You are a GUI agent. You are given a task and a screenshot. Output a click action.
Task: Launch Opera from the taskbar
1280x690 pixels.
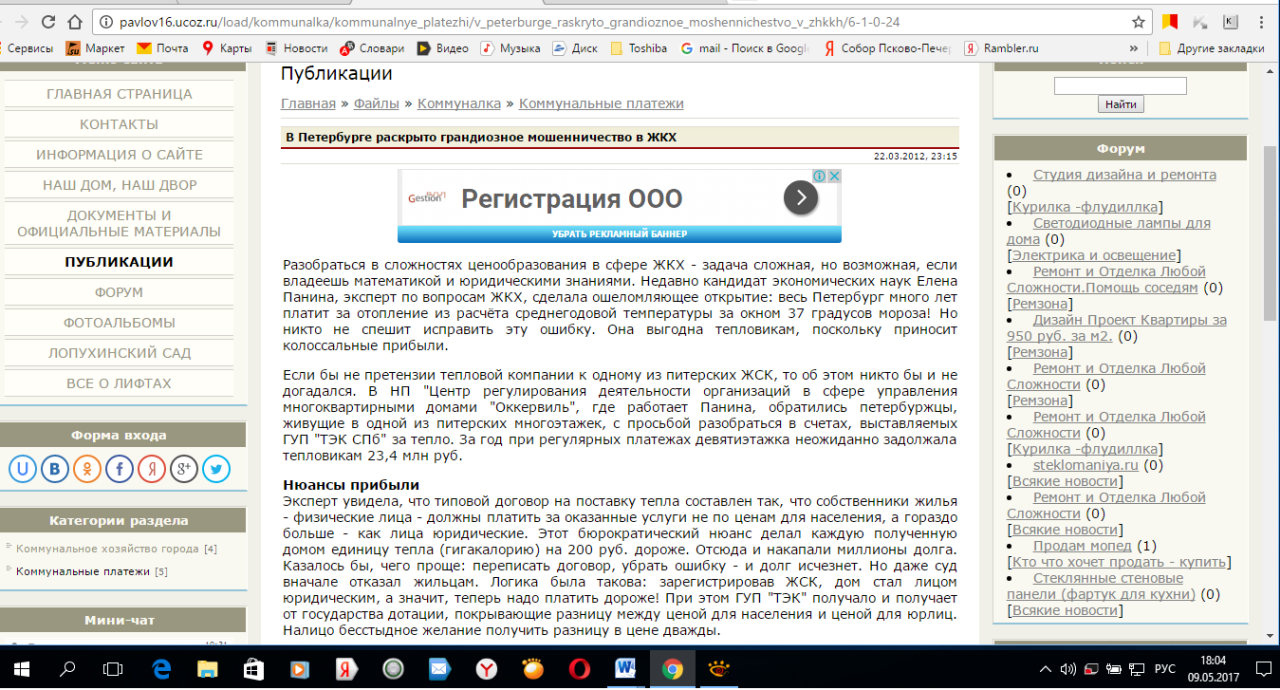click(x=580, y=668)
